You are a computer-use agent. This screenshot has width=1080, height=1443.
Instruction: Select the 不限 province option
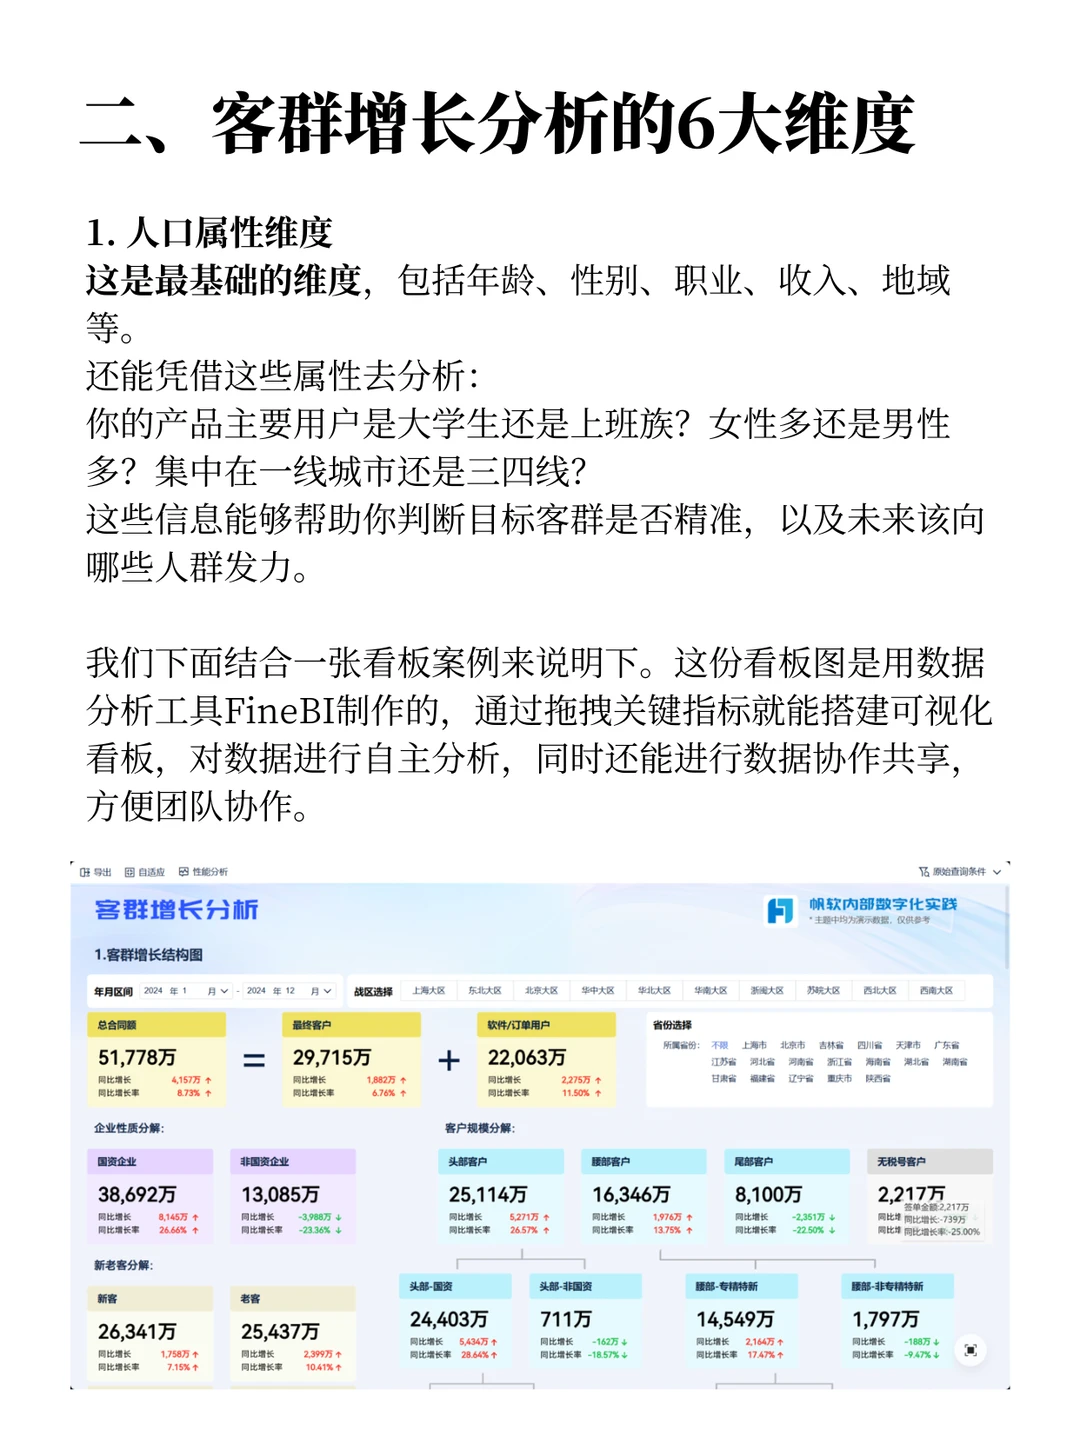pos(720,1045)
